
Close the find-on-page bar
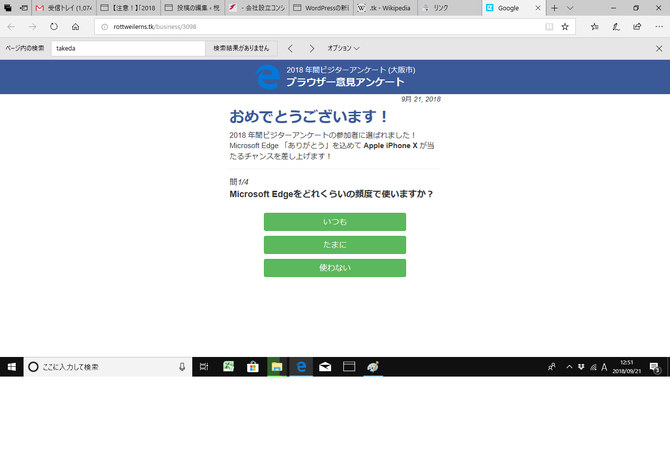coord(659,48)
